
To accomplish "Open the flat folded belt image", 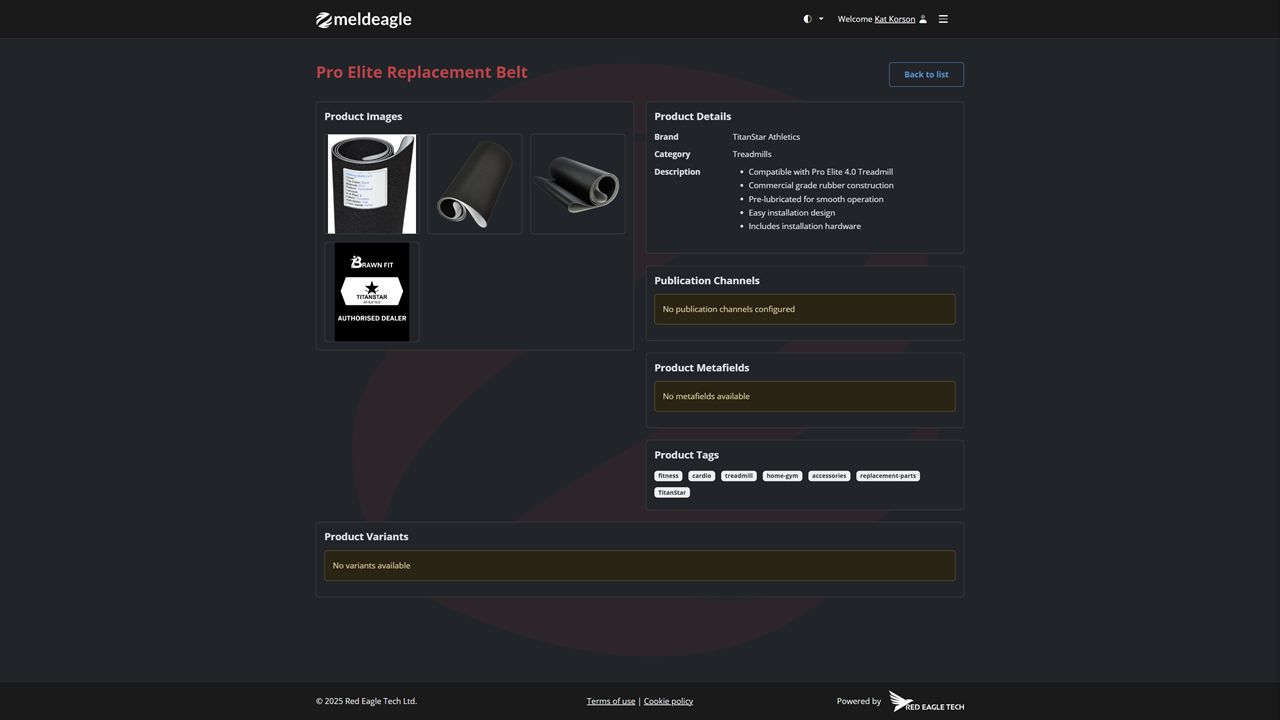I will 578,184.
